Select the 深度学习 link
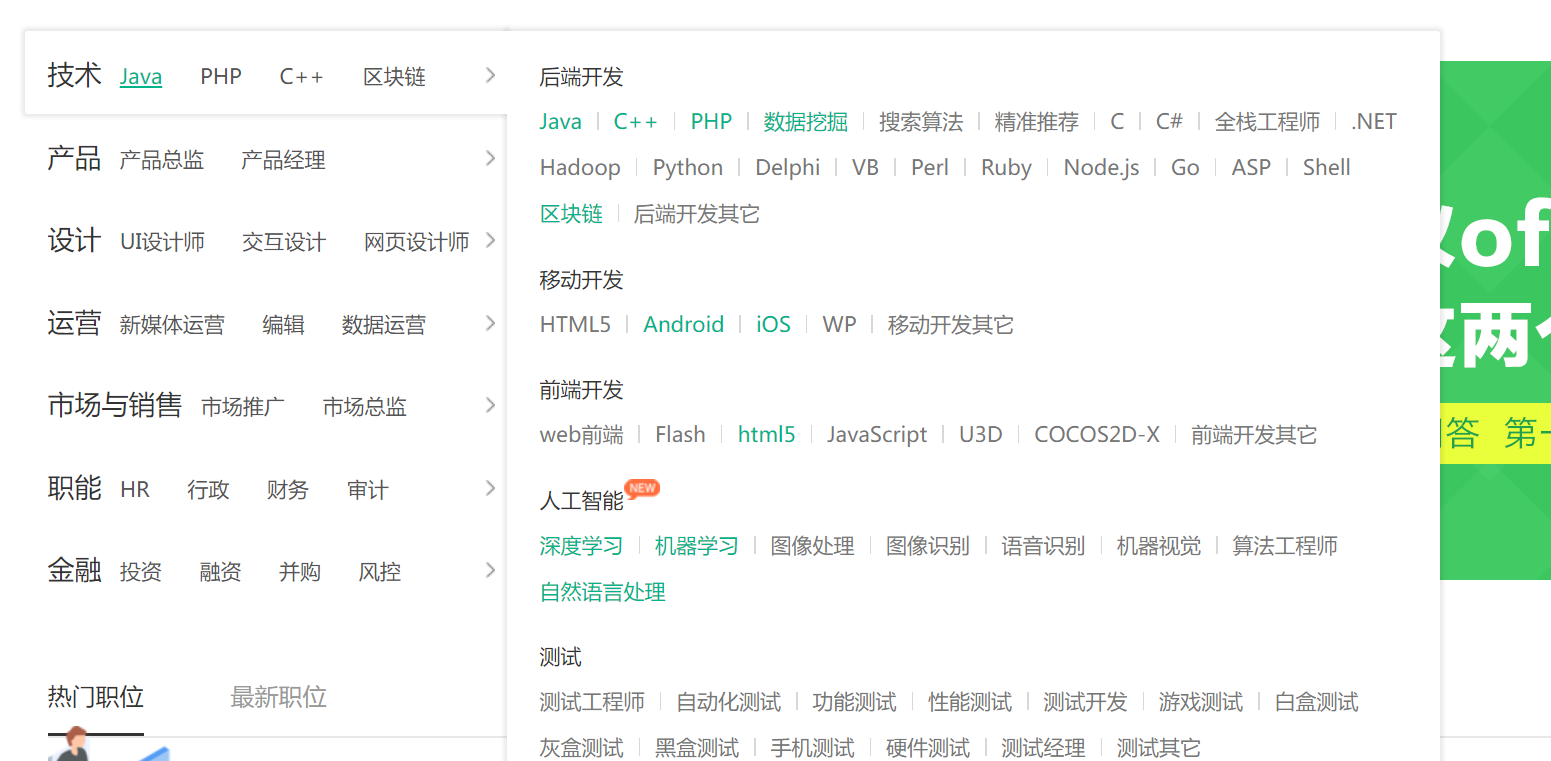Screen dimensions: 1551x761 (x=581, y=546)
